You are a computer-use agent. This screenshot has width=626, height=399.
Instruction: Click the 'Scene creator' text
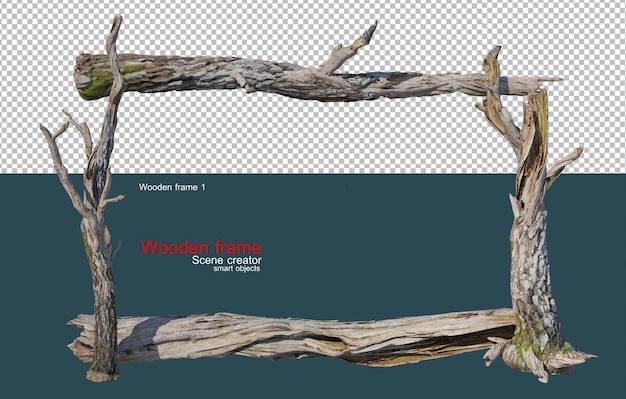pyautogui.click(x=226, y=260)
